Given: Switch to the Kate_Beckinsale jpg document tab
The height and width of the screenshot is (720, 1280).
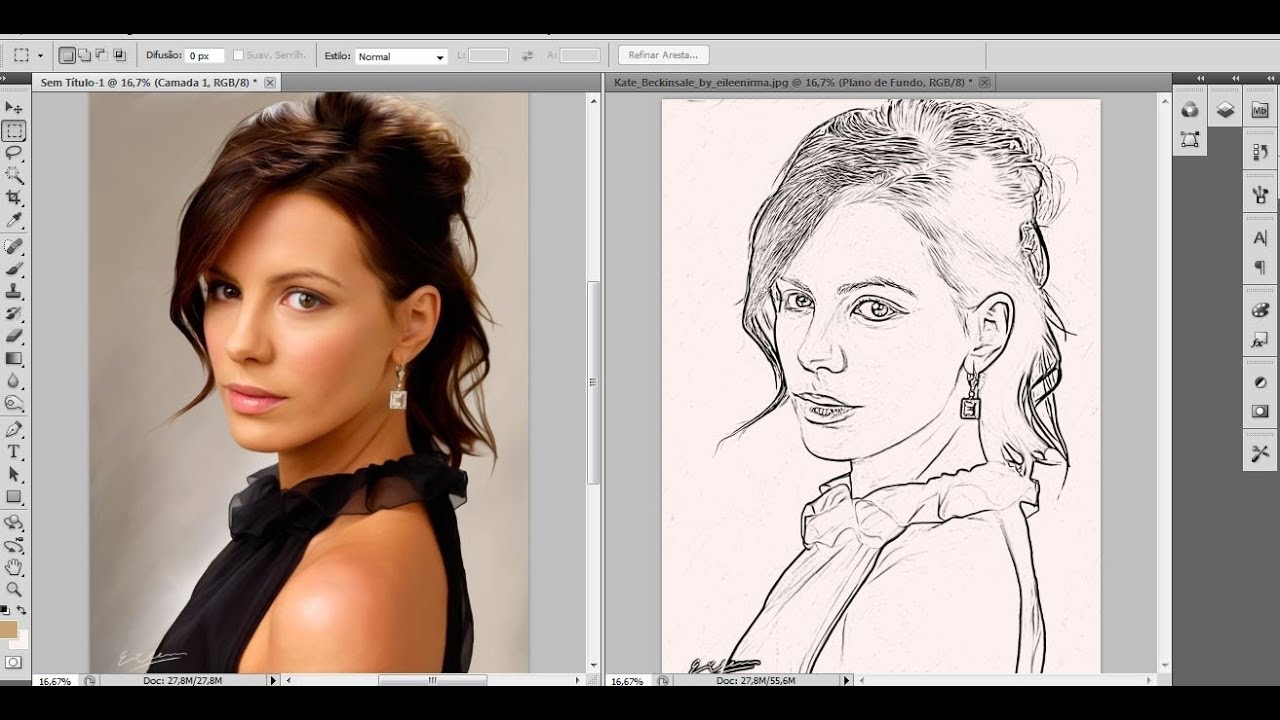Looking at the screenshot, I should (x=790, y=81).
